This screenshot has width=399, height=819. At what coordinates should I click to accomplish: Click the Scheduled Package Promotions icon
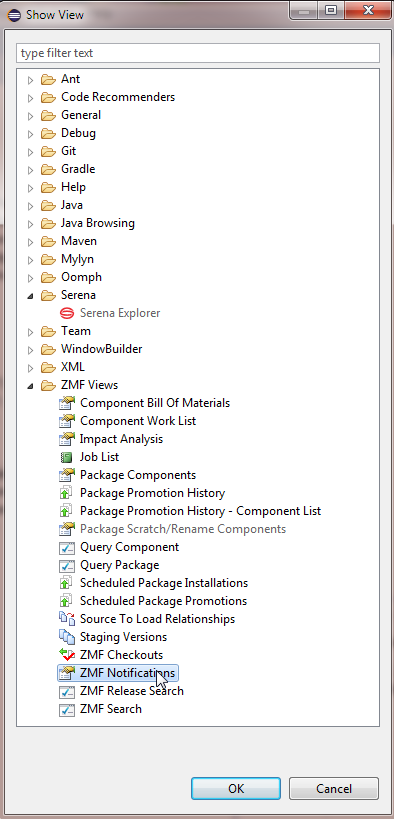[66, 601]
